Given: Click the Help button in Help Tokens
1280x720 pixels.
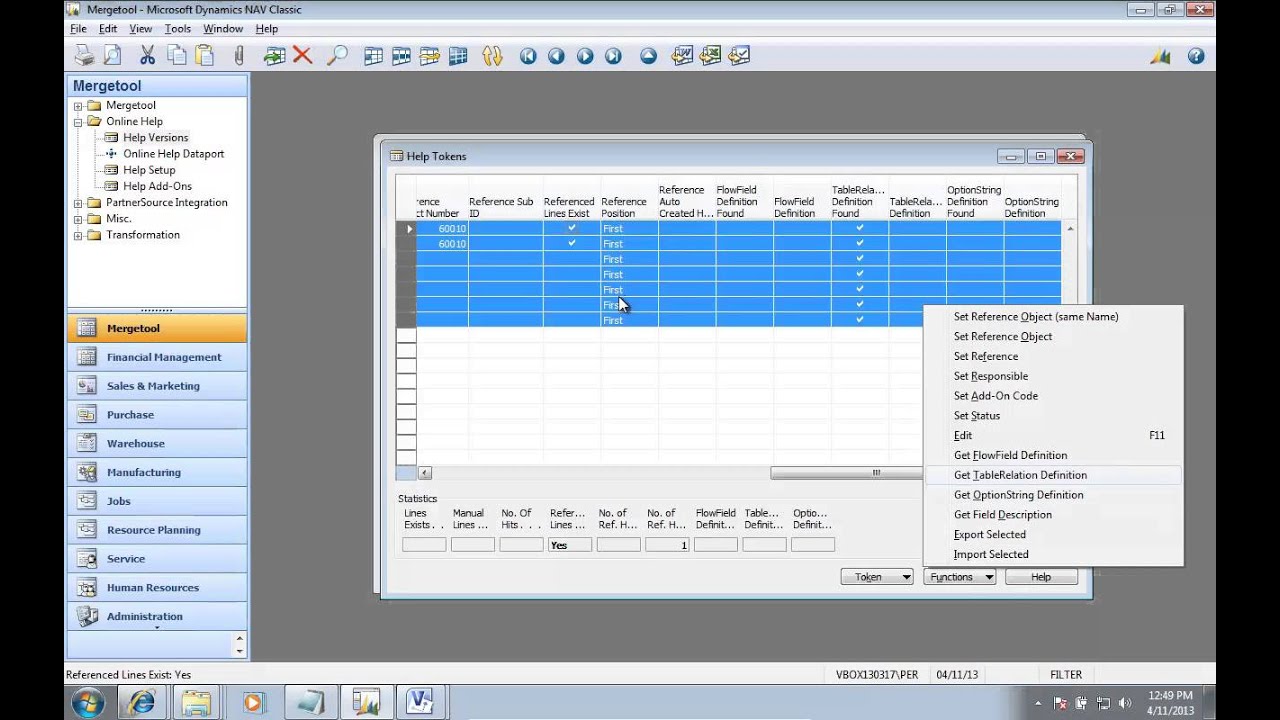Looking at the screenshot, I should (1041, 577).
